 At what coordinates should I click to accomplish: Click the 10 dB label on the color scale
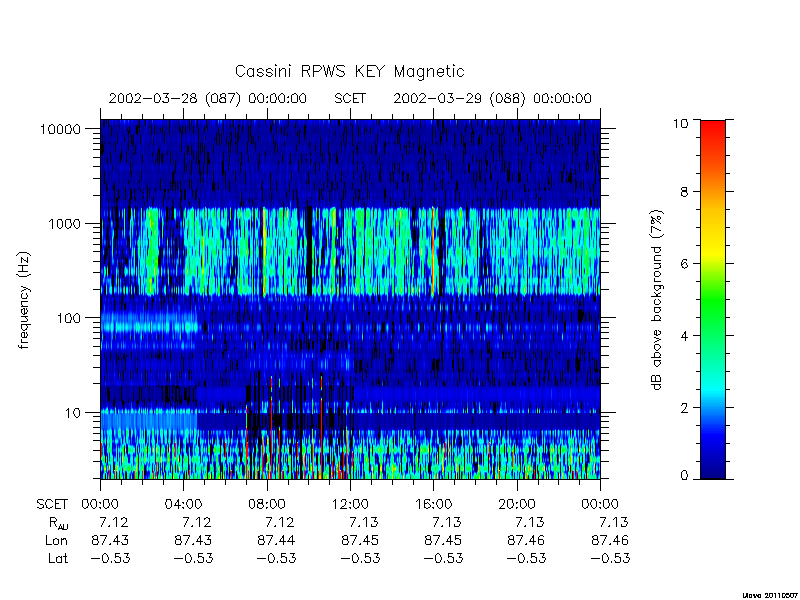(x=680, y=123)
